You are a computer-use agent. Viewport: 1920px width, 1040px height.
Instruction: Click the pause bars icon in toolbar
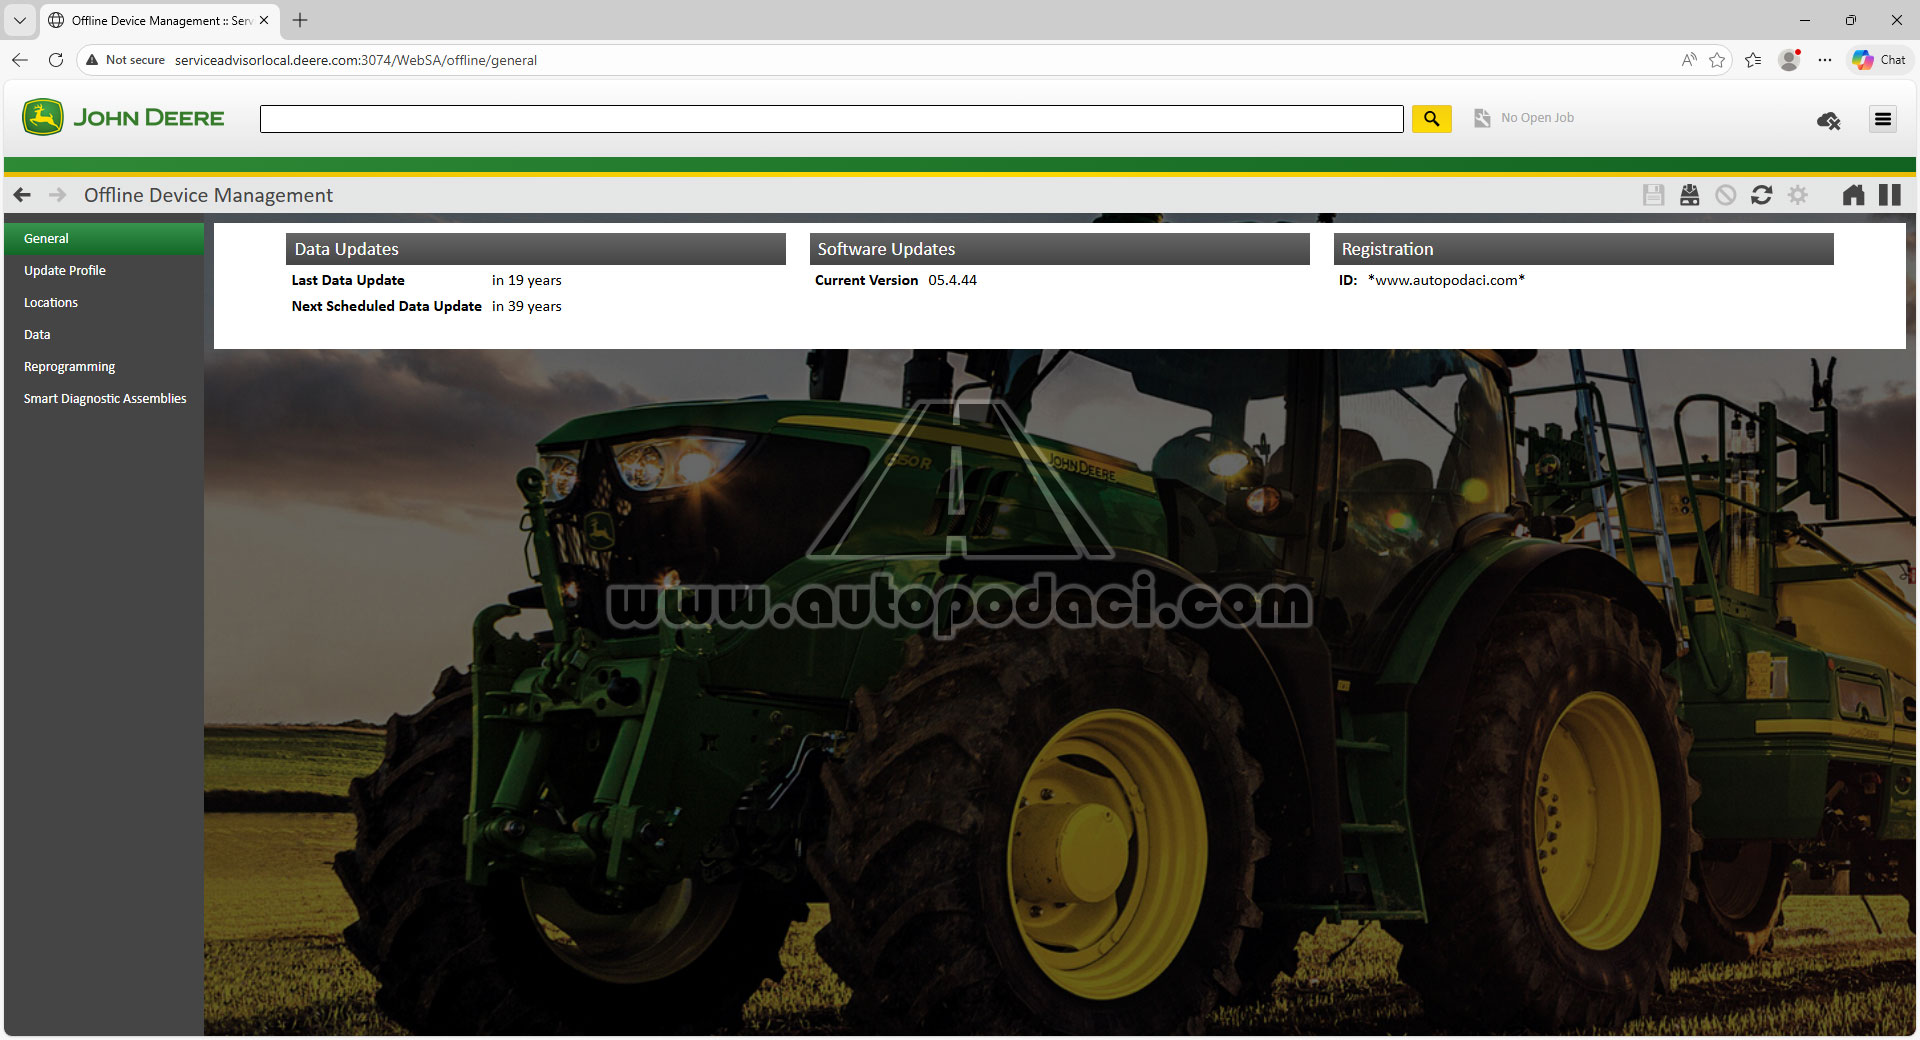[1889, 195]
